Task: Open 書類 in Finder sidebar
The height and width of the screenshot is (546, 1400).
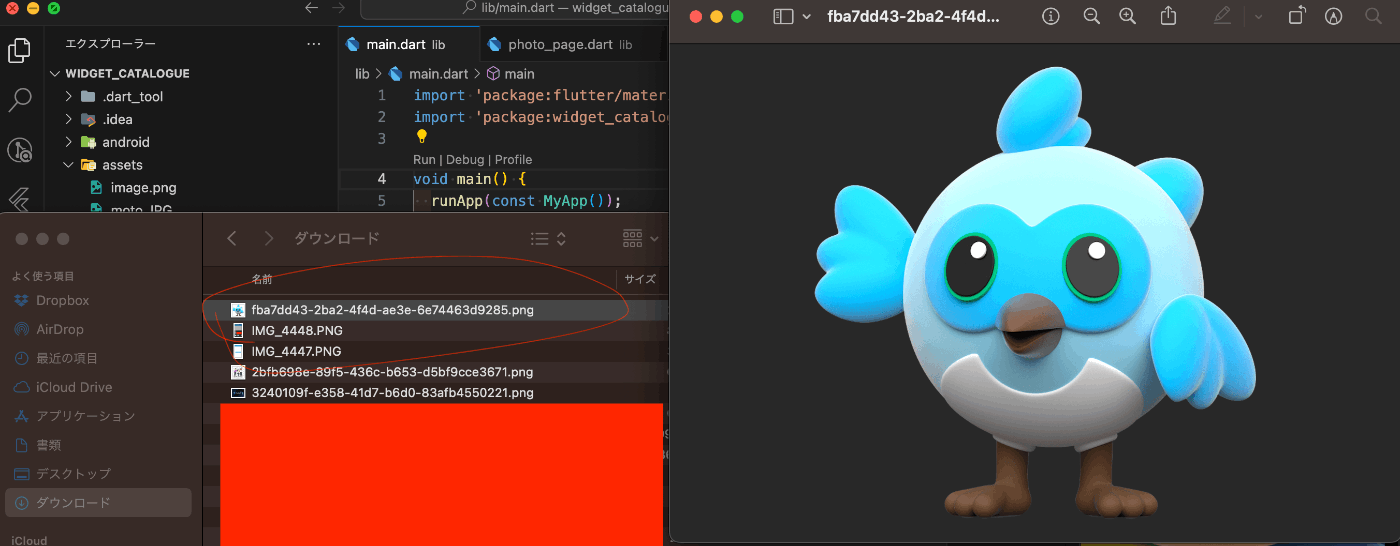Action: pyautogui.click(x=49, y=445)
